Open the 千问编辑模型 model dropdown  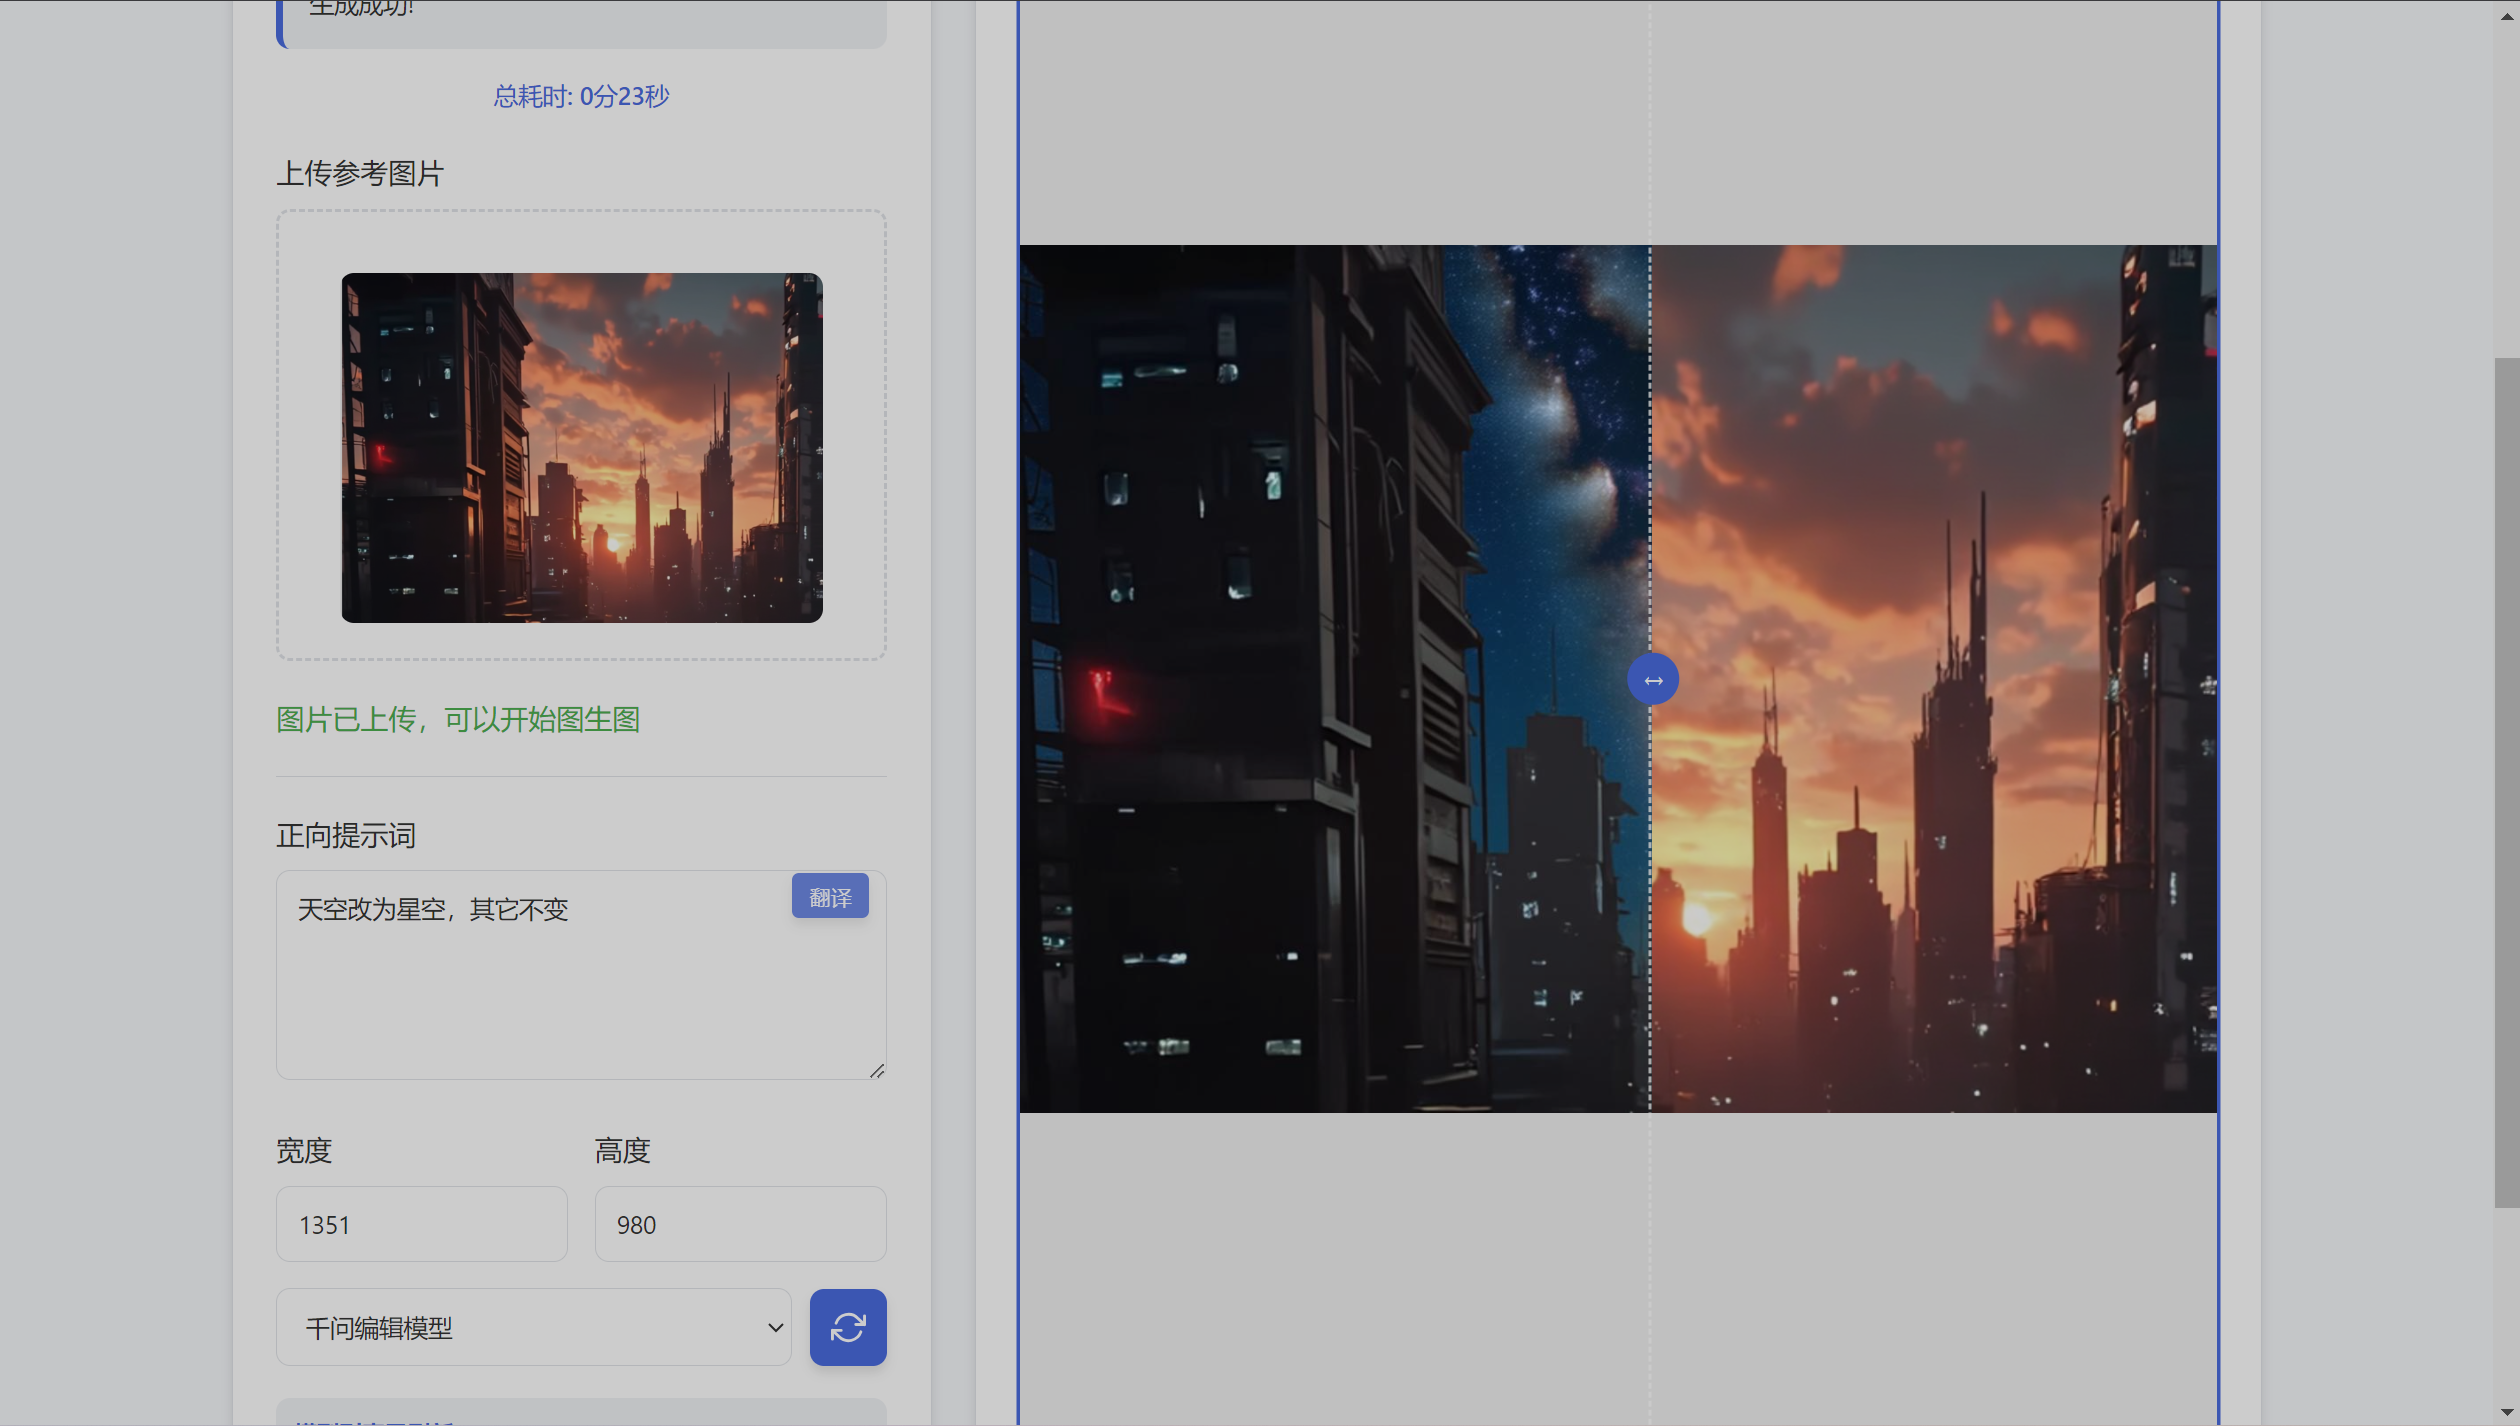click(532, 1327)
